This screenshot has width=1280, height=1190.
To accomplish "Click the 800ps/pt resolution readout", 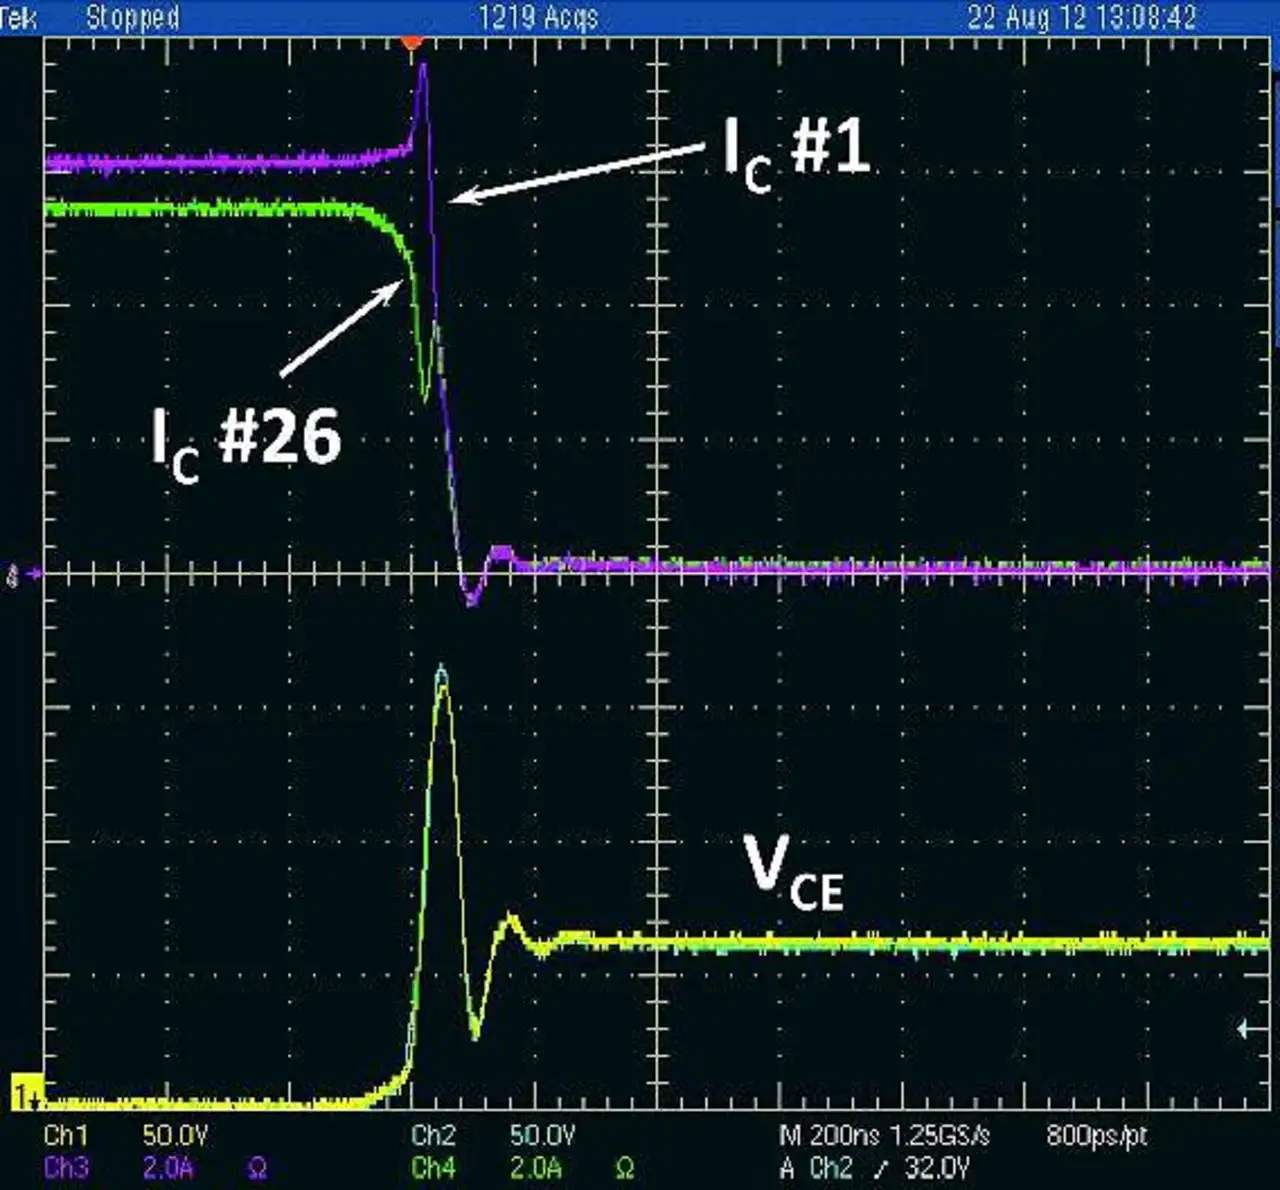I will pos(1096,1136).
